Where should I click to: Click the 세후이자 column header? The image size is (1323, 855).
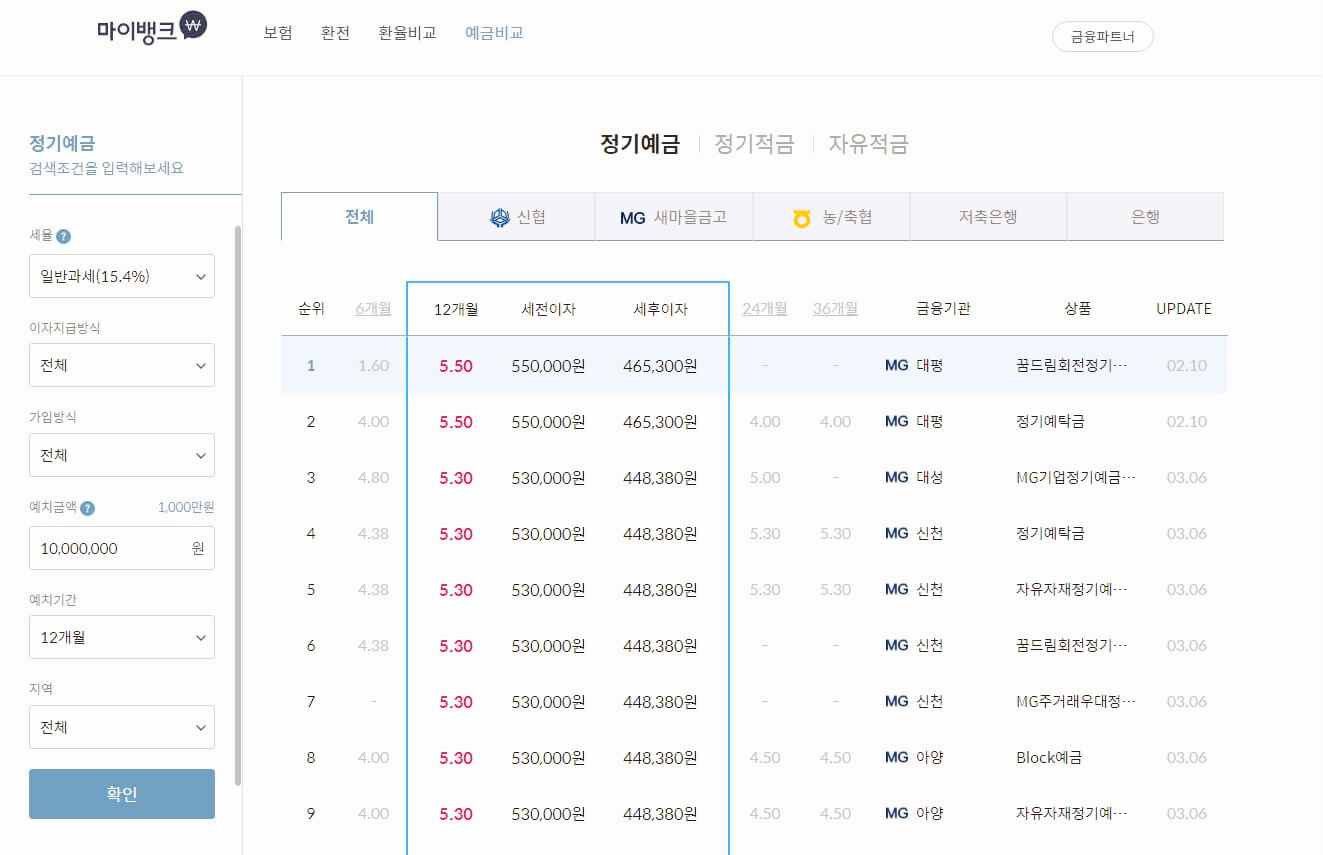pos(661,309)
